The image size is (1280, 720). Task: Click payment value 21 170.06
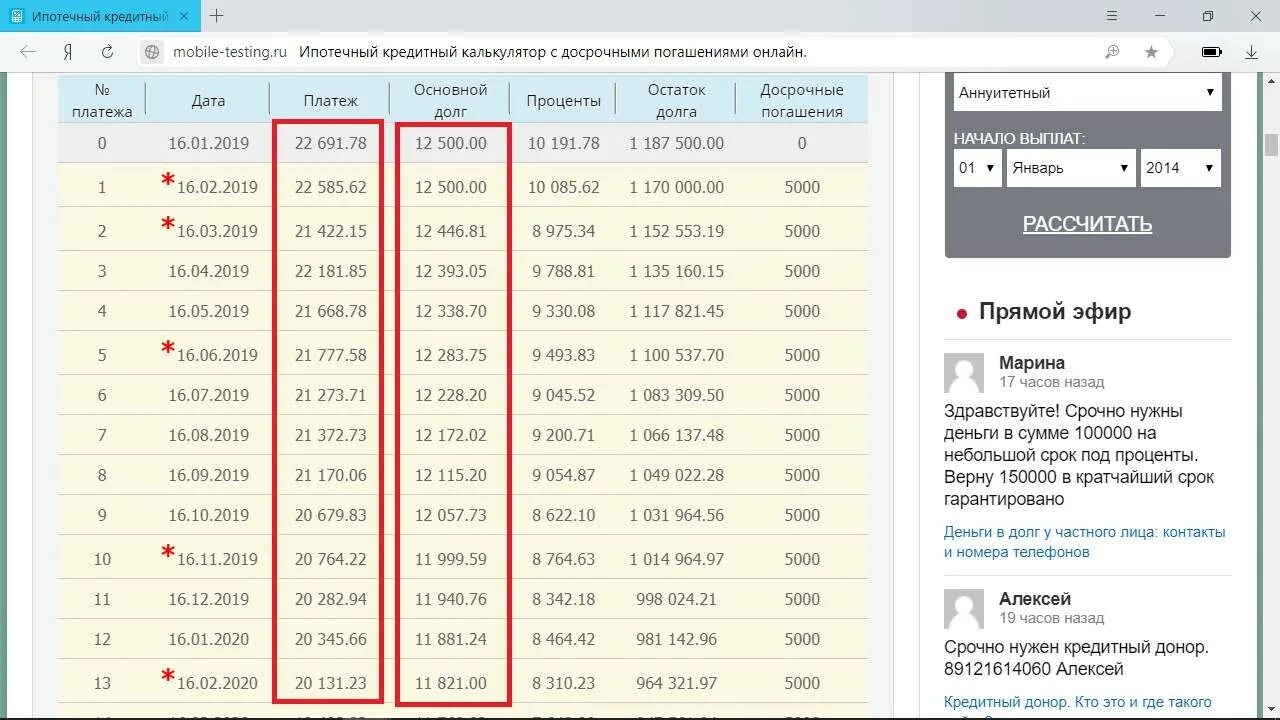click(x=330, y=475)
